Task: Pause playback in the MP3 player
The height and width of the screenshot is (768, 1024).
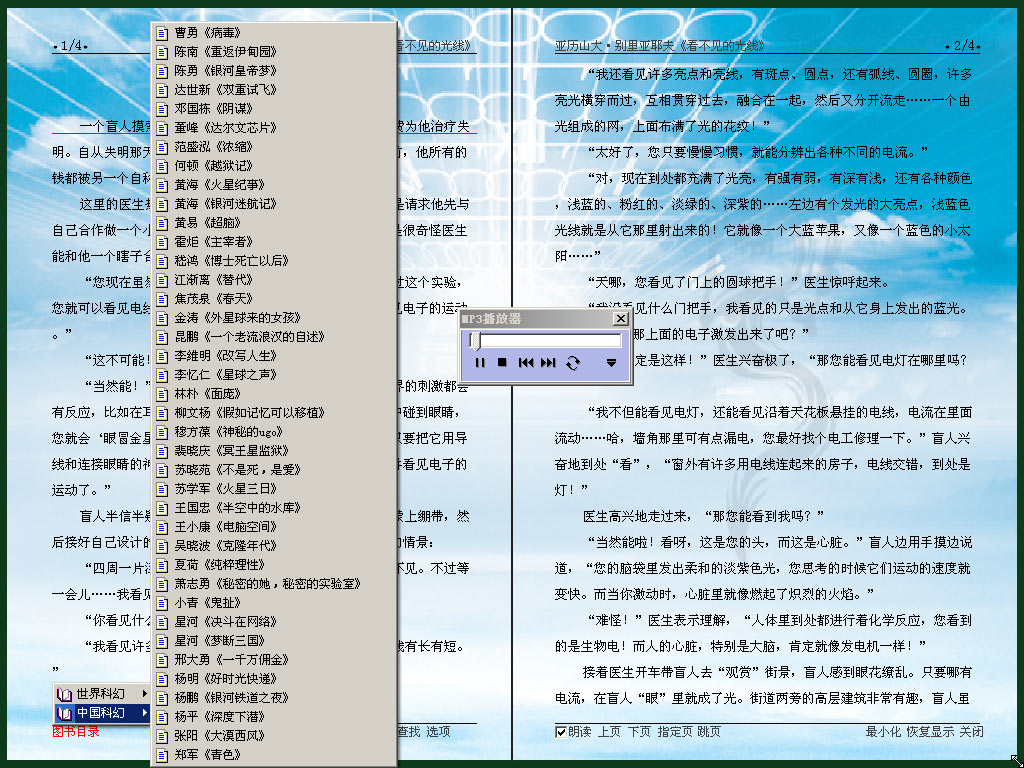Action: pos(480,363)
